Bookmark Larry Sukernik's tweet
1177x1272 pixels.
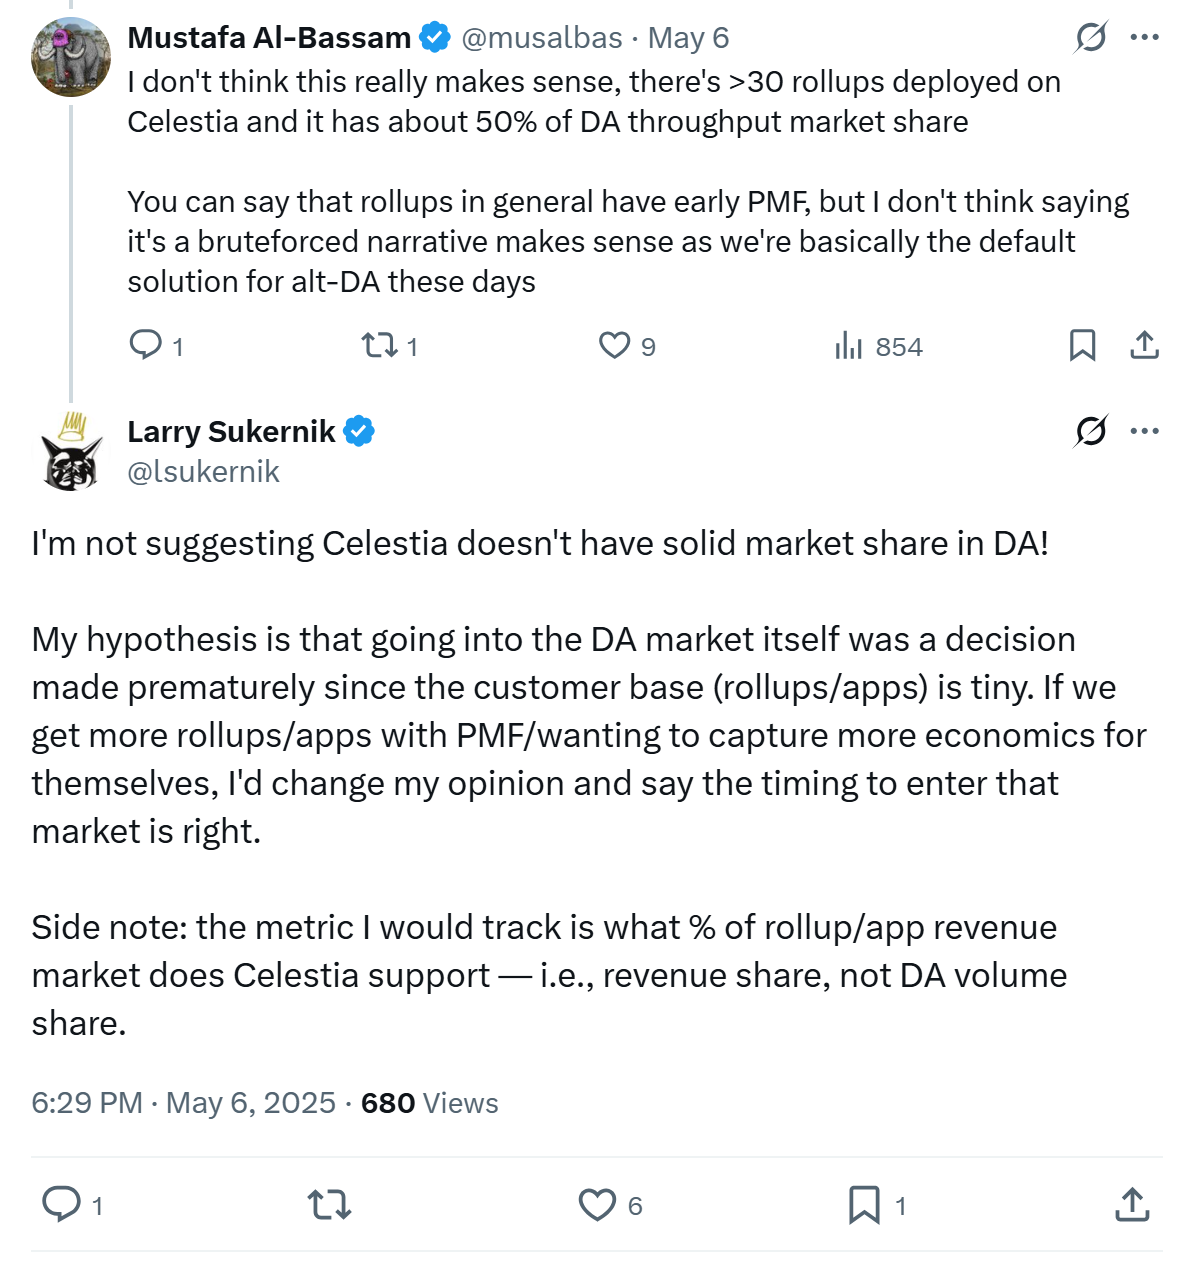point(864,1204)
